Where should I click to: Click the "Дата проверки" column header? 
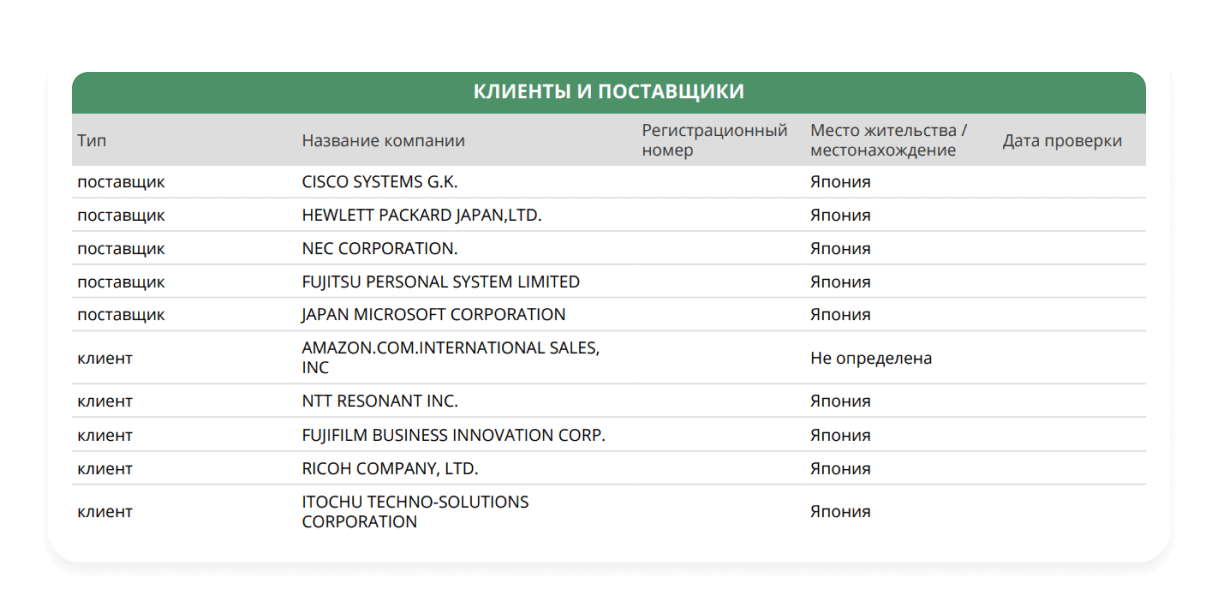pyautogui.click(x=1061, y=141)
